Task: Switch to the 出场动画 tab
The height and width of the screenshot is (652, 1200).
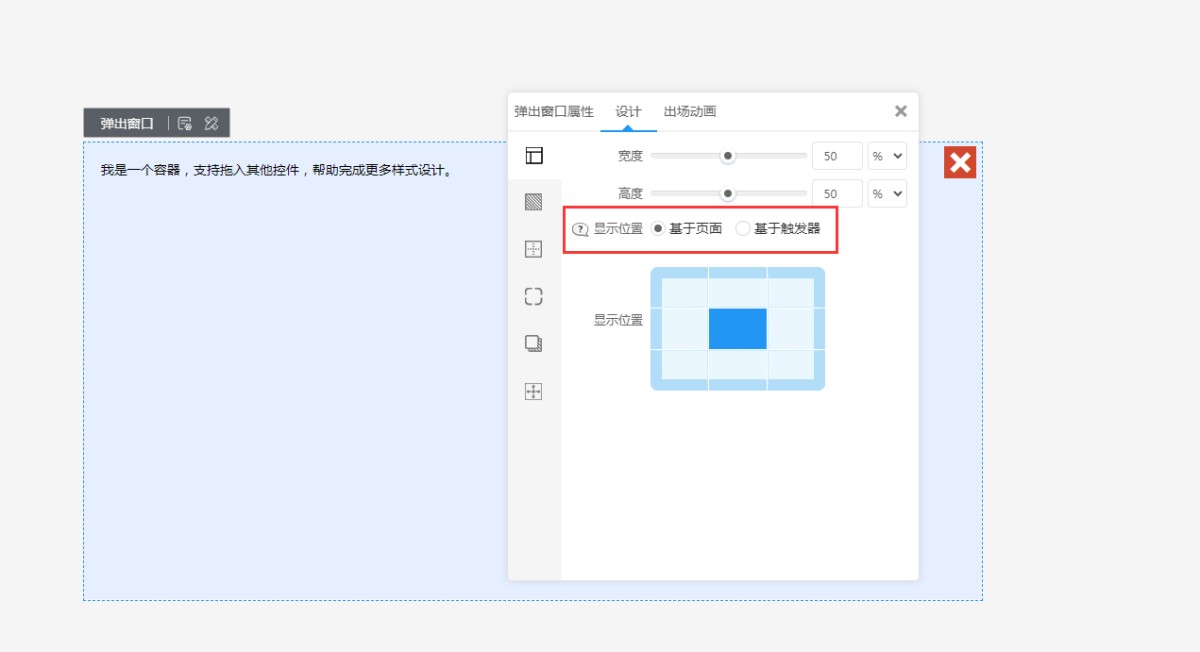Action: tap(690, 112)
